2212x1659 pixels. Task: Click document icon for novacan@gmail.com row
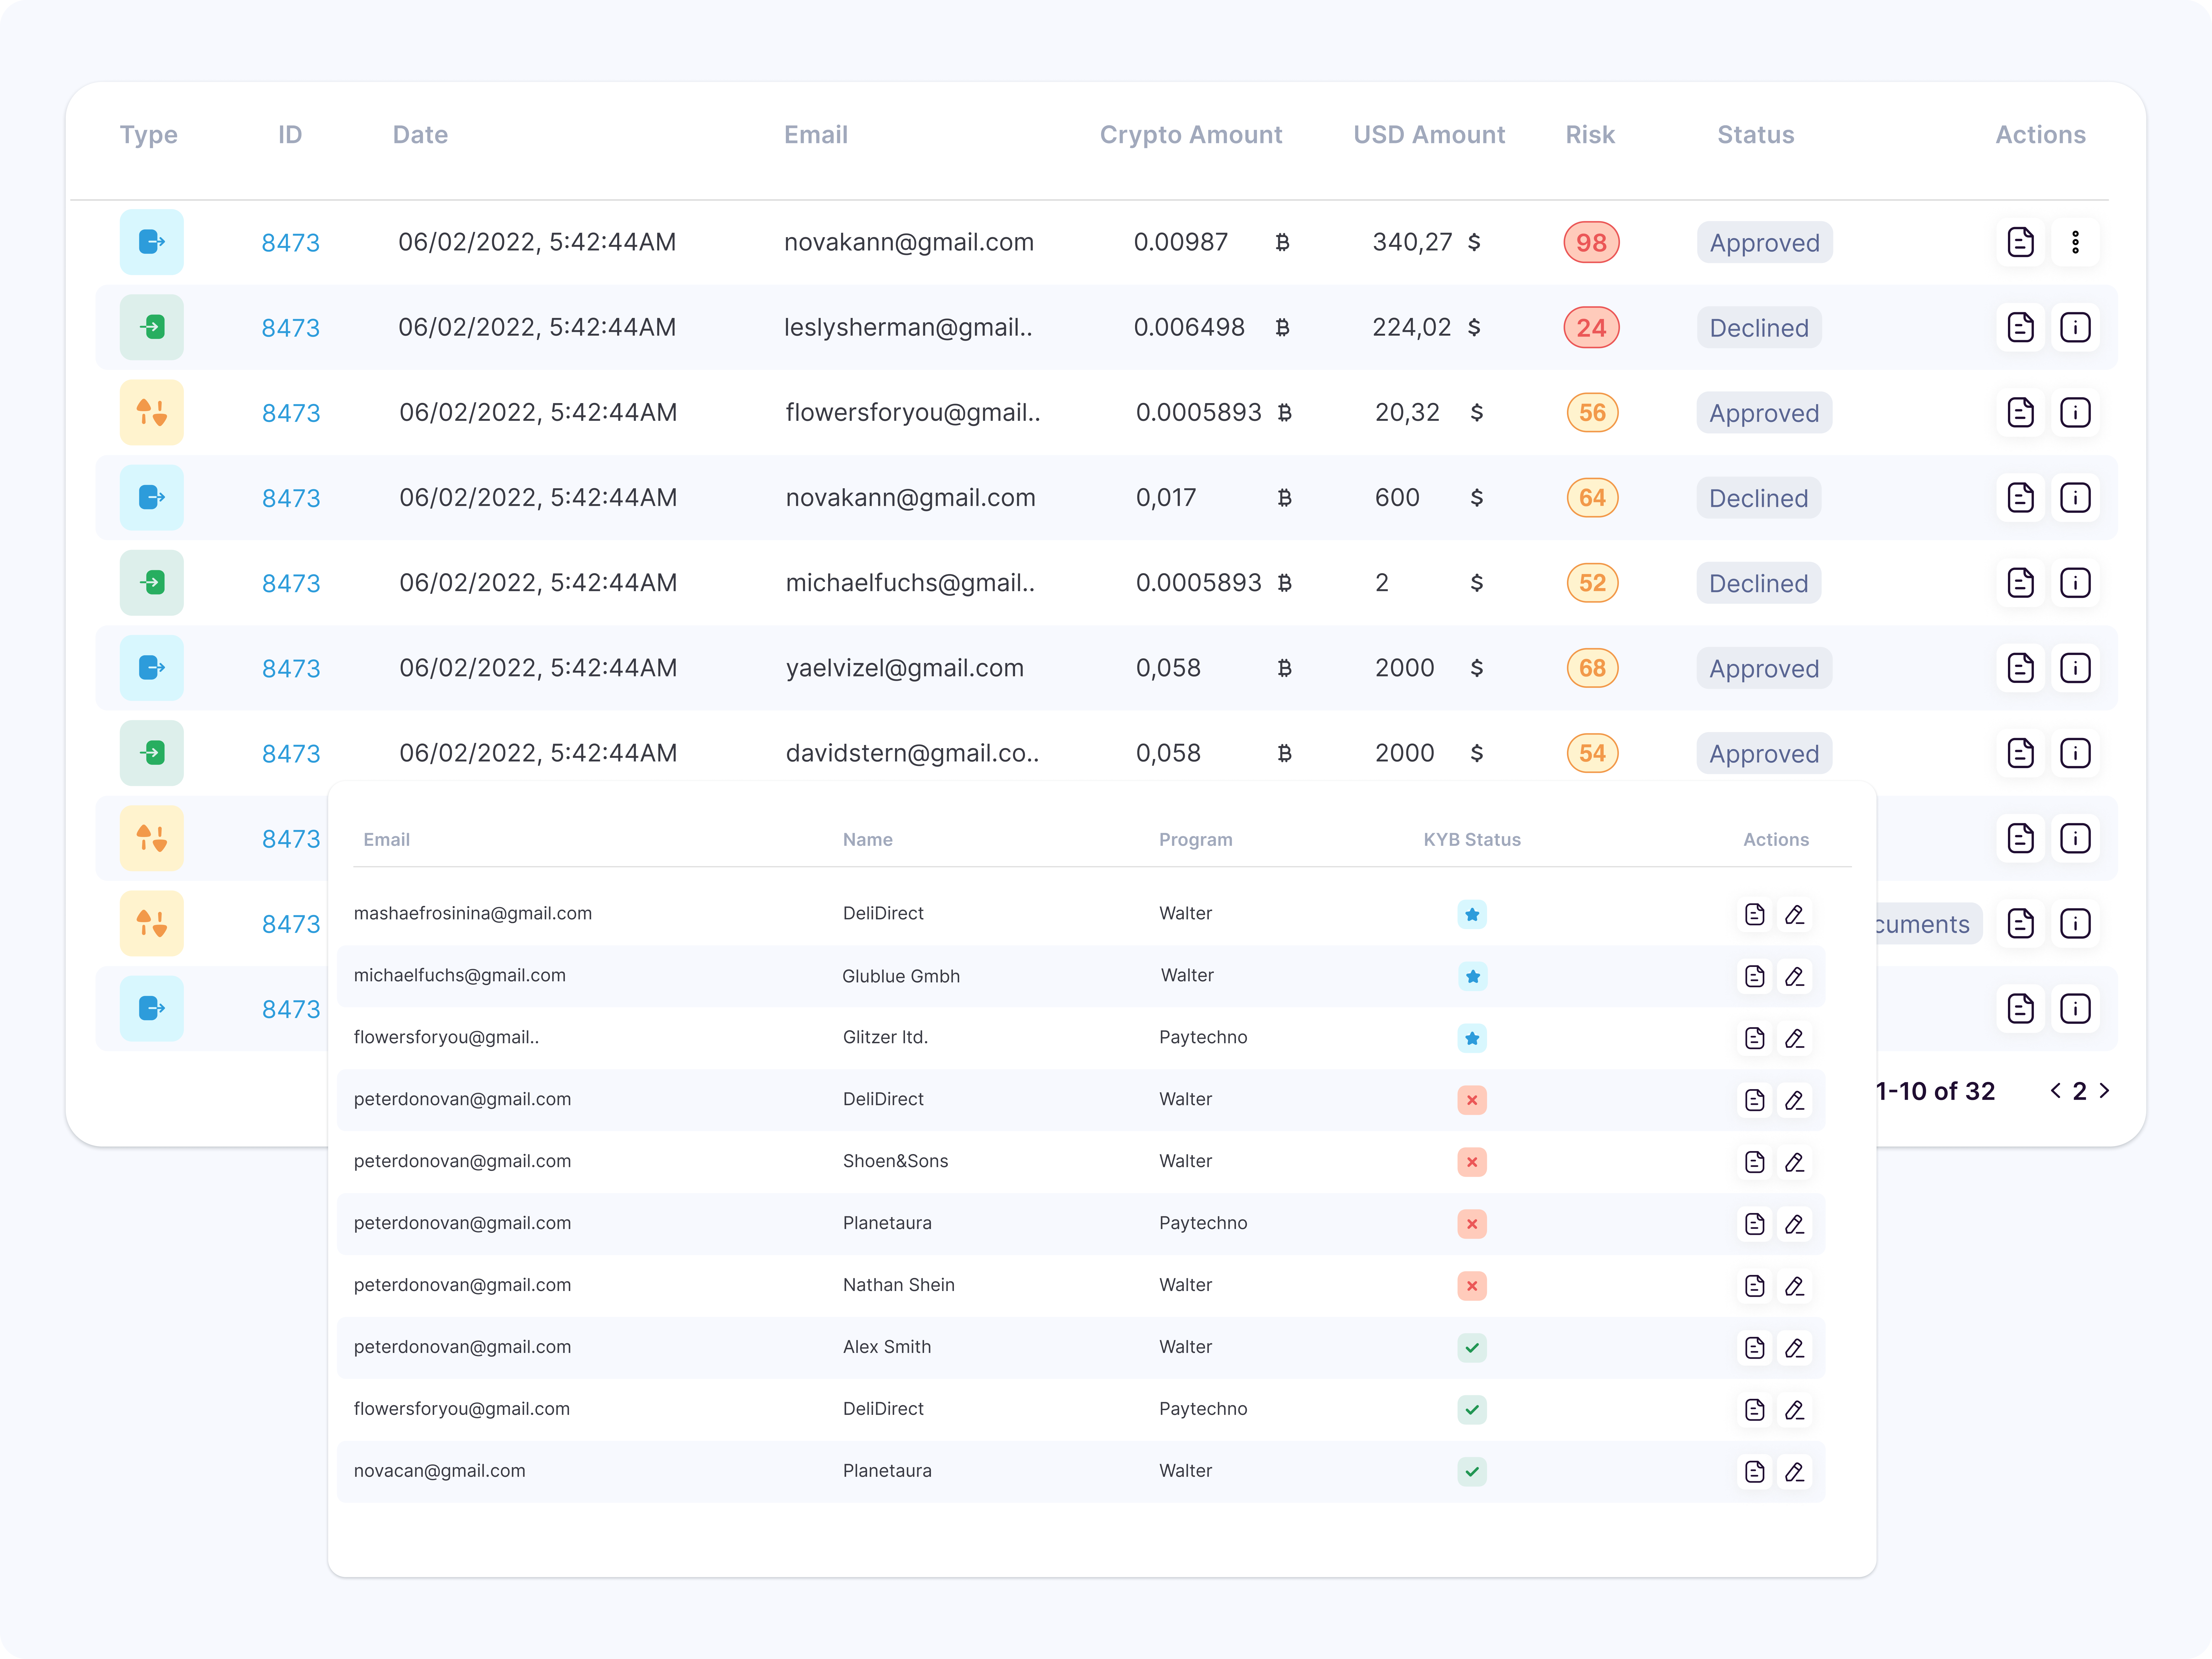point(1754,1472)
